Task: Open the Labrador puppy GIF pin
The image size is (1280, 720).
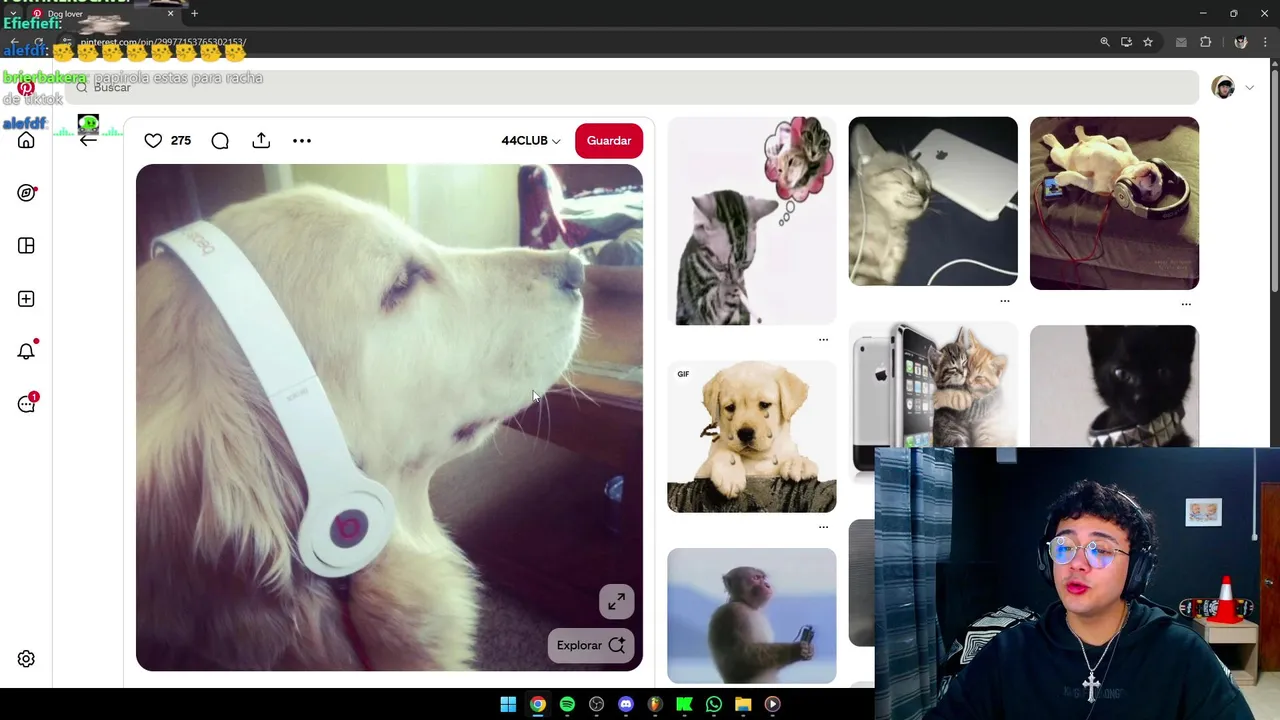Action: pyautogui.click(x=752, y=437)
